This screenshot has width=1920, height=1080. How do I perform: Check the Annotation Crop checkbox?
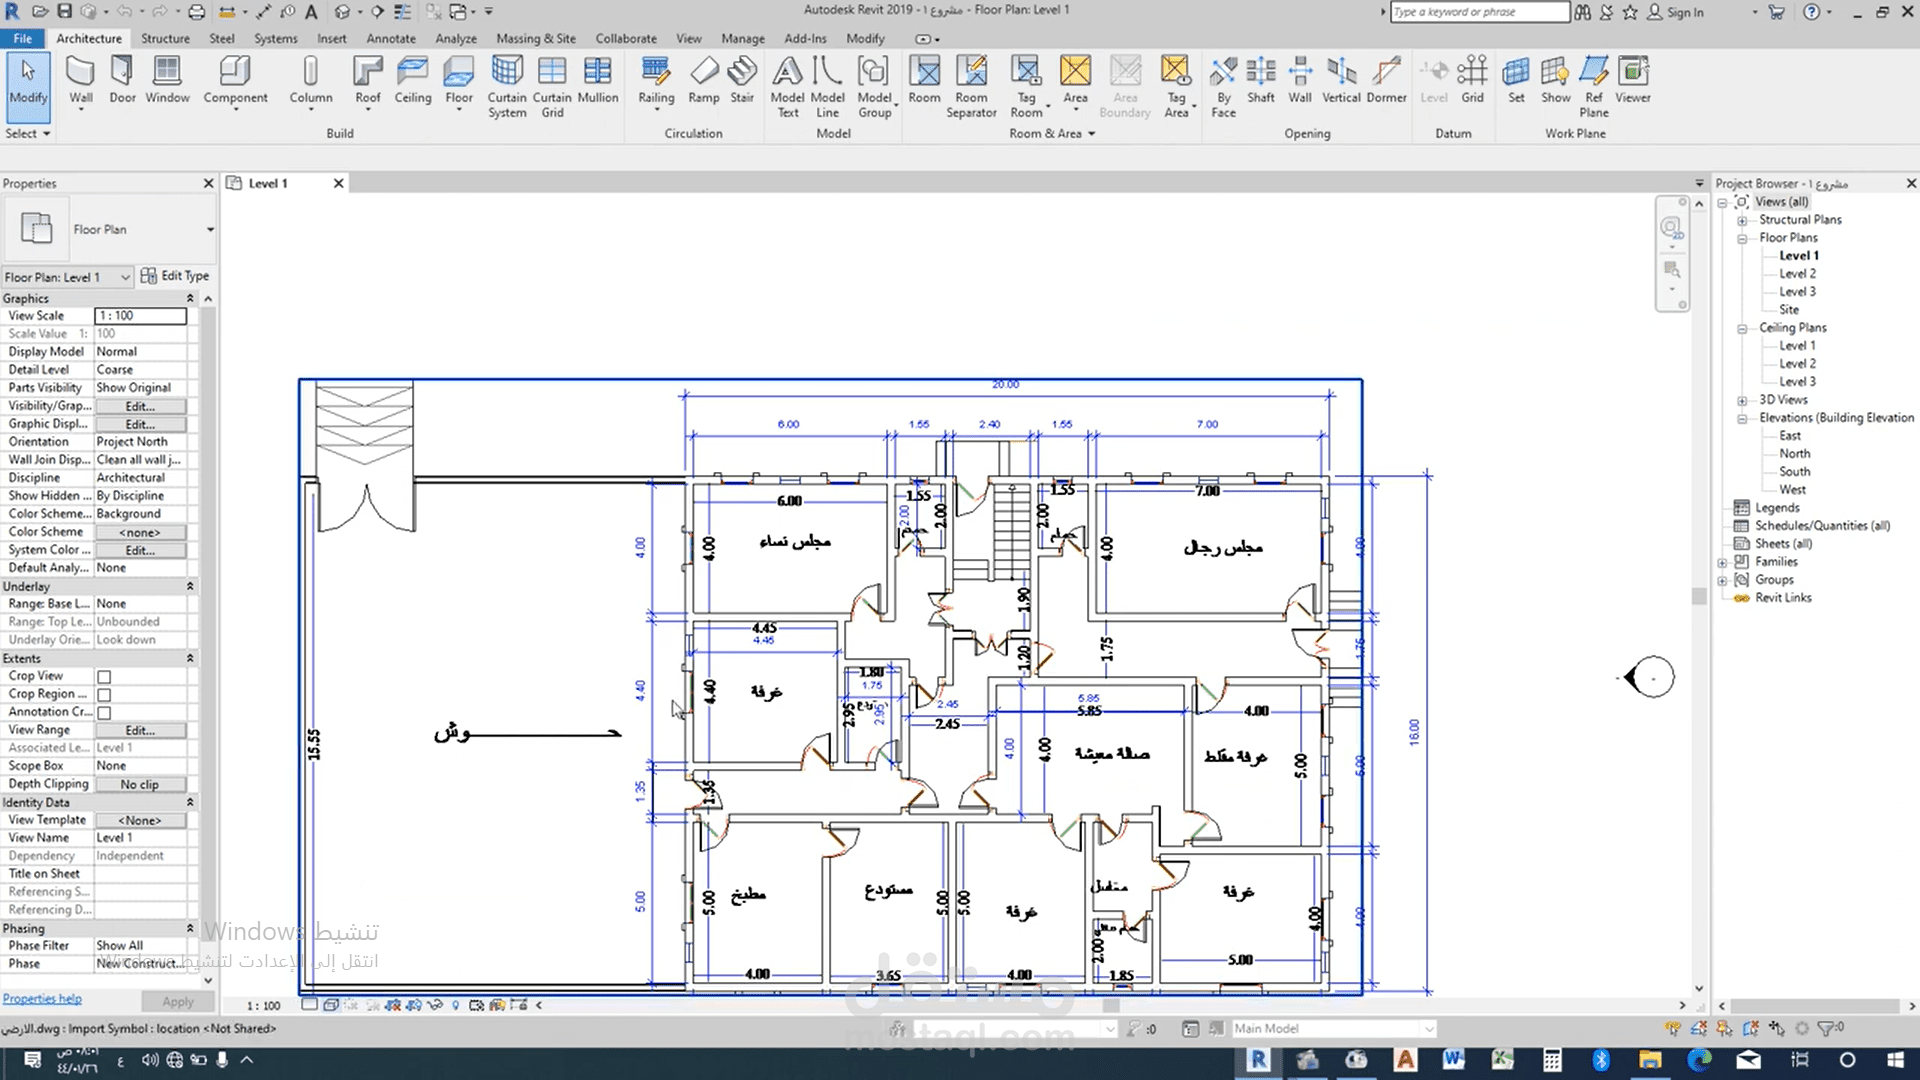click(x=104, y=713)
